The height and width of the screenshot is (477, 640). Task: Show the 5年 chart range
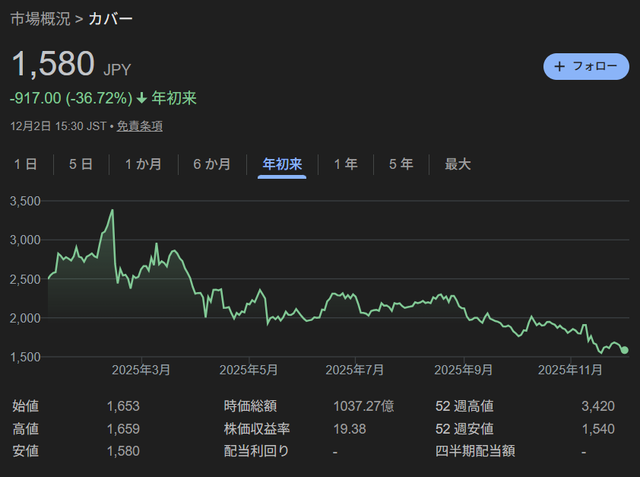pyautogui.click(x=401, y=164)
